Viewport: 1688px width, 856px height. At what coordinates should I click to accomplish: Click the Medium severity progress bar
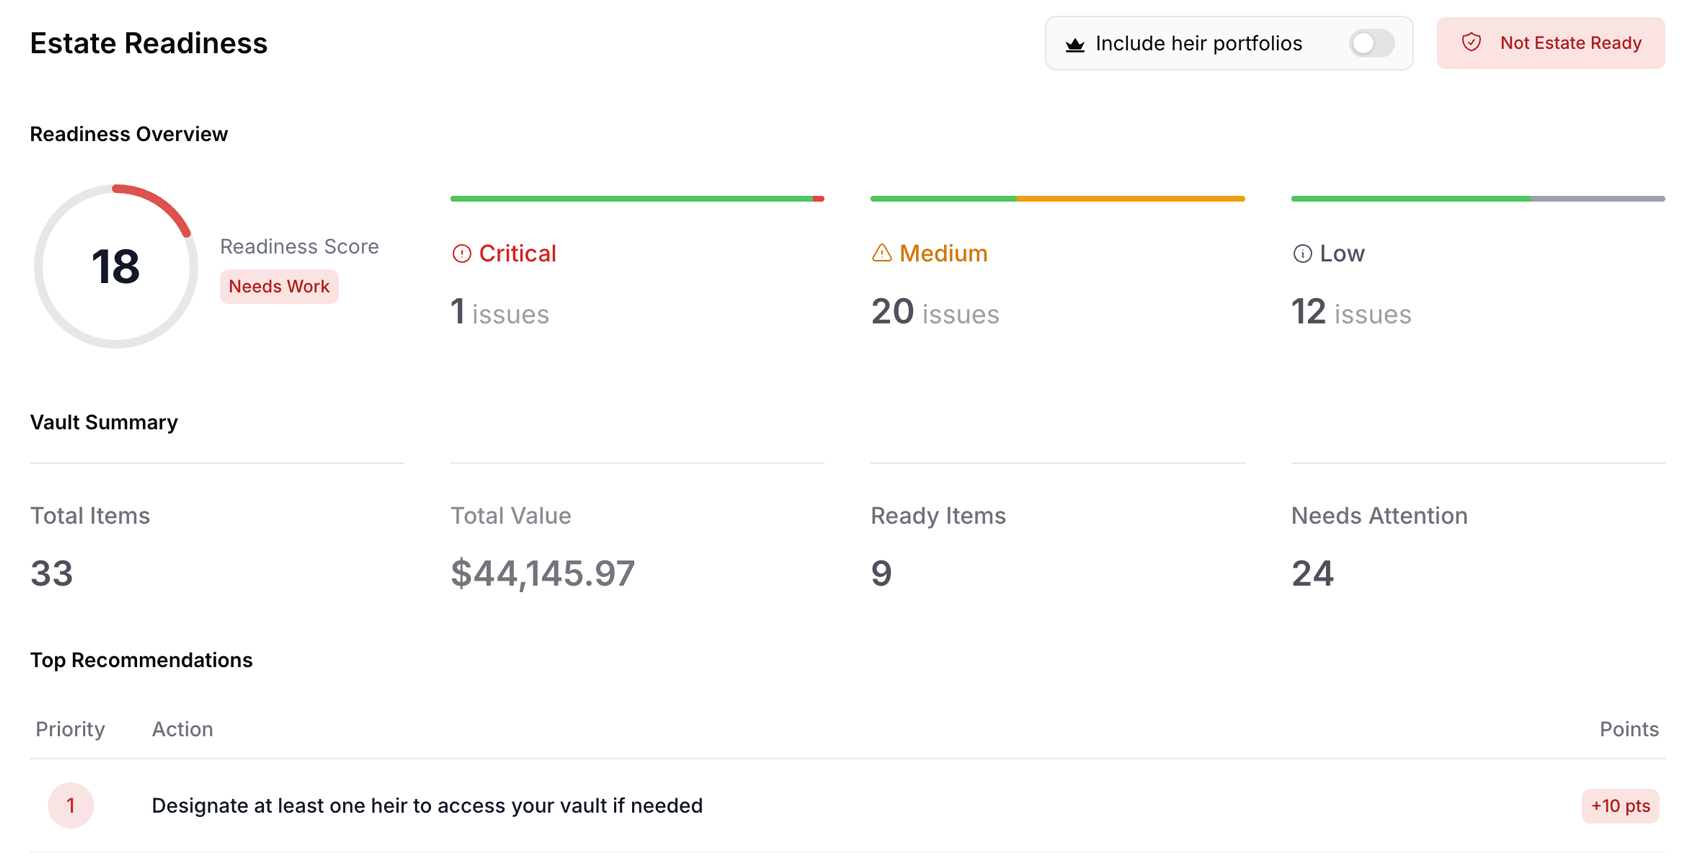pyautogui.click(x=1057, y=199)
